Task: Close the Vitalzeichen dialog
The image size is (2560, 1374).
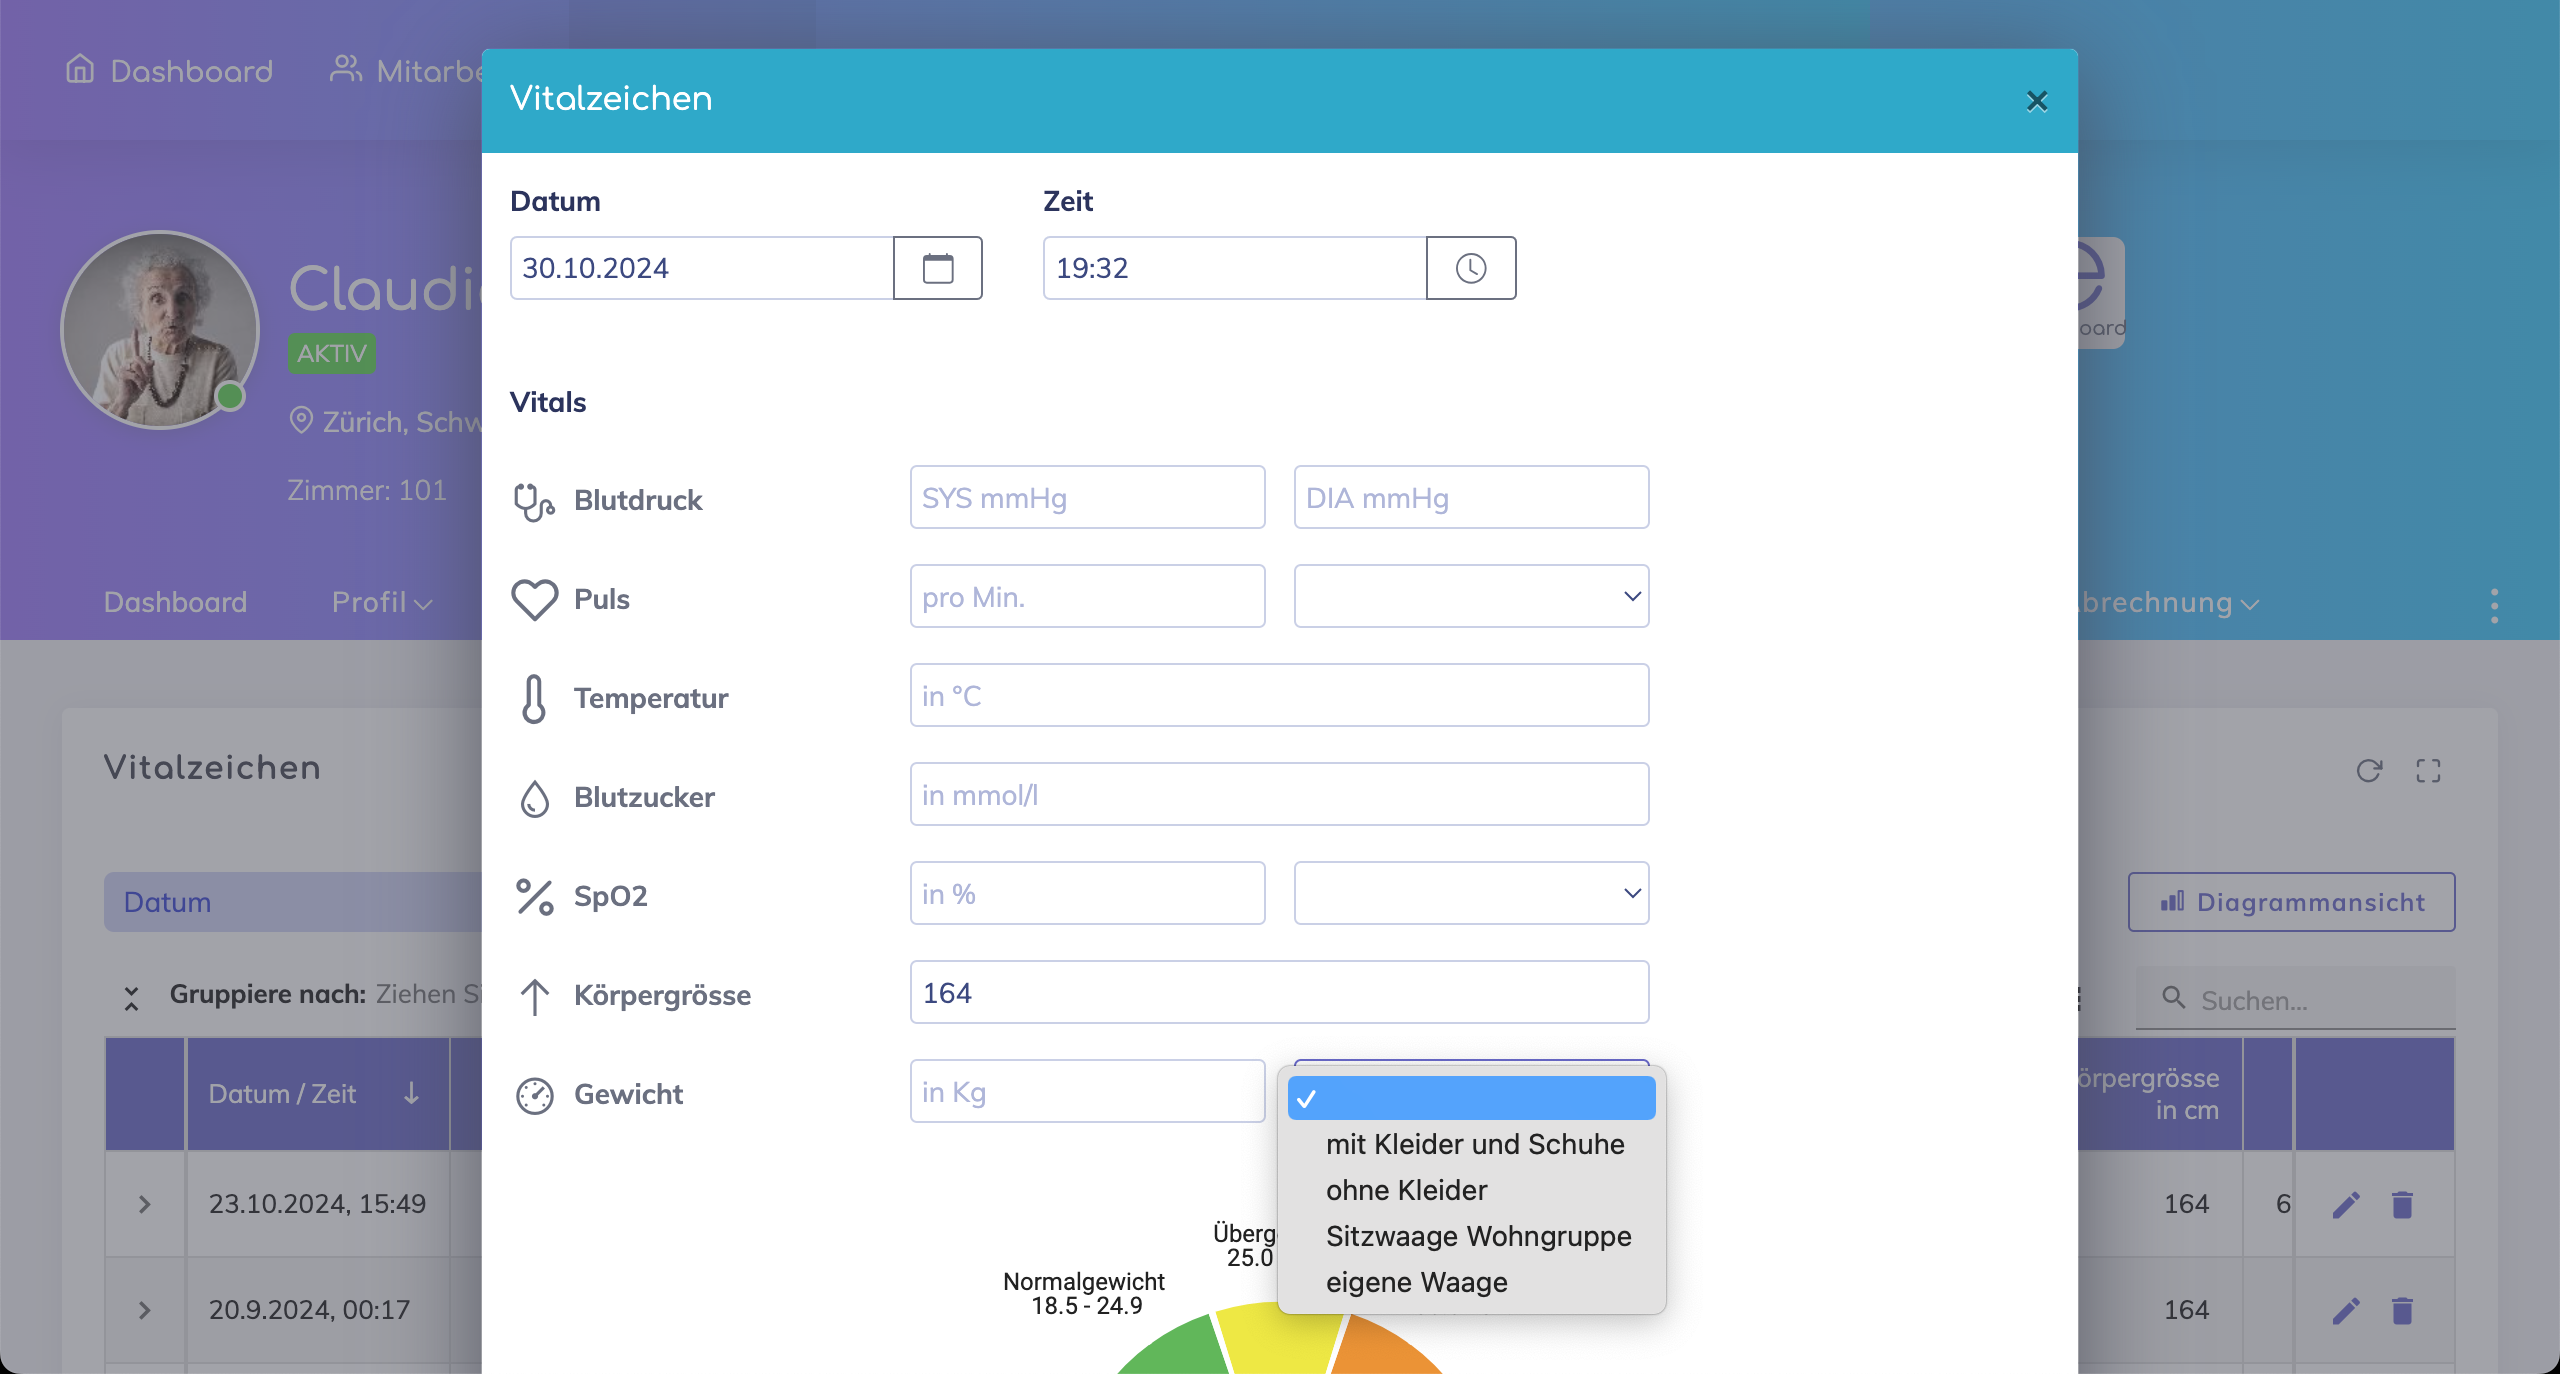Action: pyautogui.click(x=2036, y=101)
